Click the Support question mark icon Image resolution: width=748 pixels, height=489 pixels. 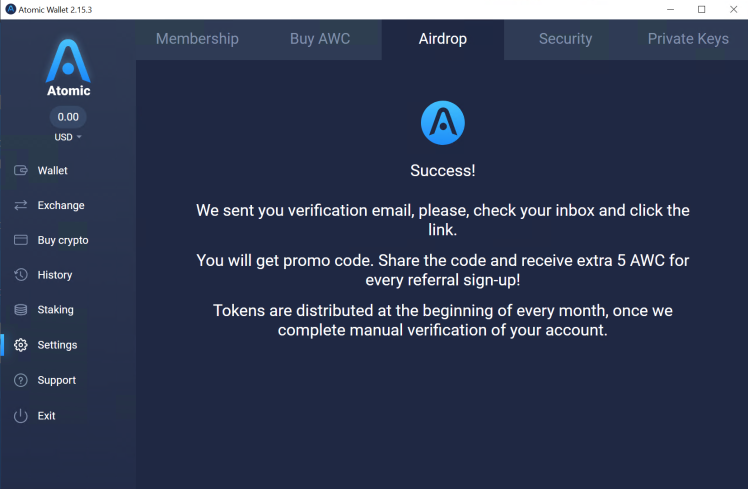(x=20, y=380)
